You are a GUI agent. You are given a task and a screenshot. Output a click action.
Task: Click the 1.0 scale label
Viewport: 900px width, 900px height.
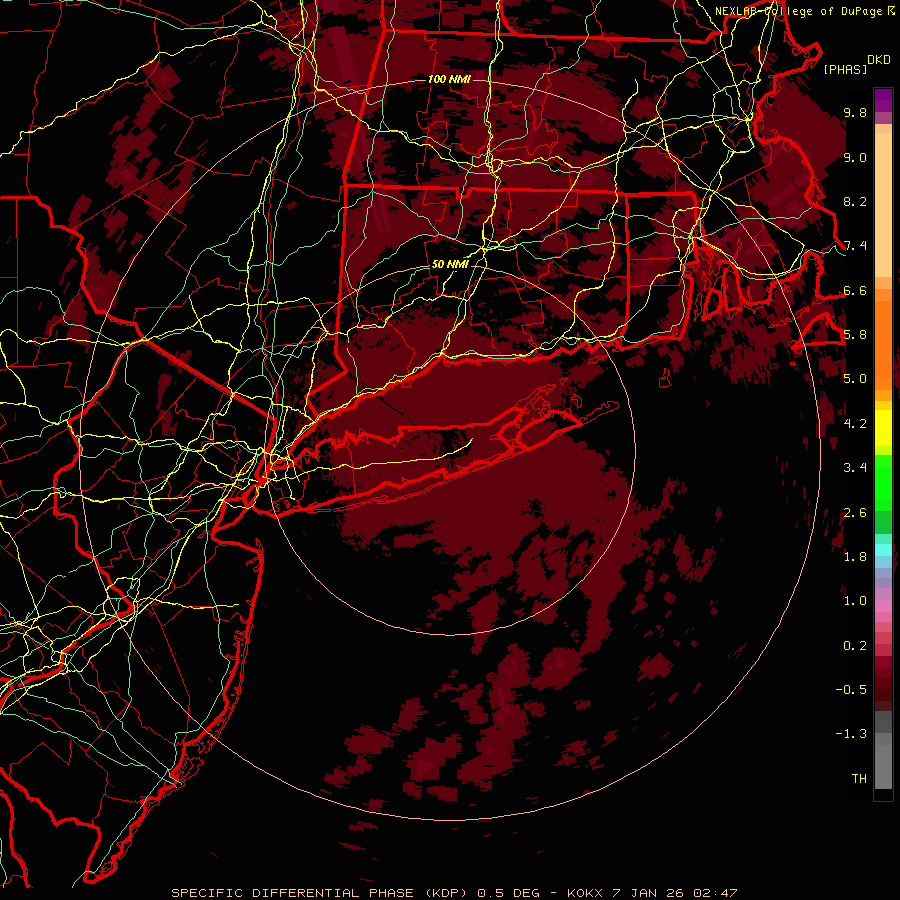tap(855, 601)
